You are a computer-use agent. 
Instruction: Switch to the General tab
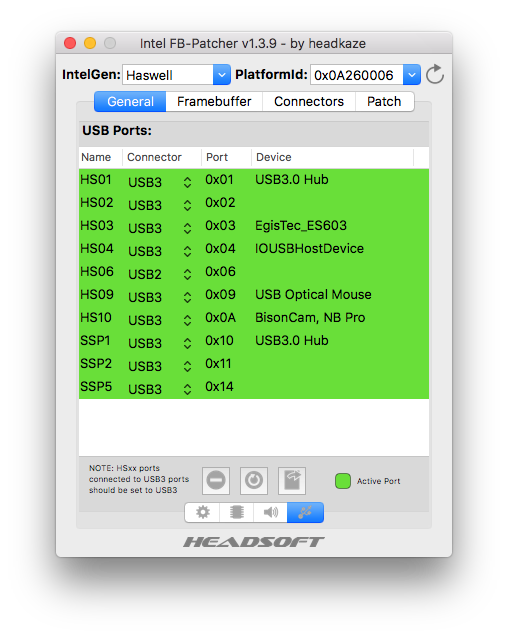point(130,102)
